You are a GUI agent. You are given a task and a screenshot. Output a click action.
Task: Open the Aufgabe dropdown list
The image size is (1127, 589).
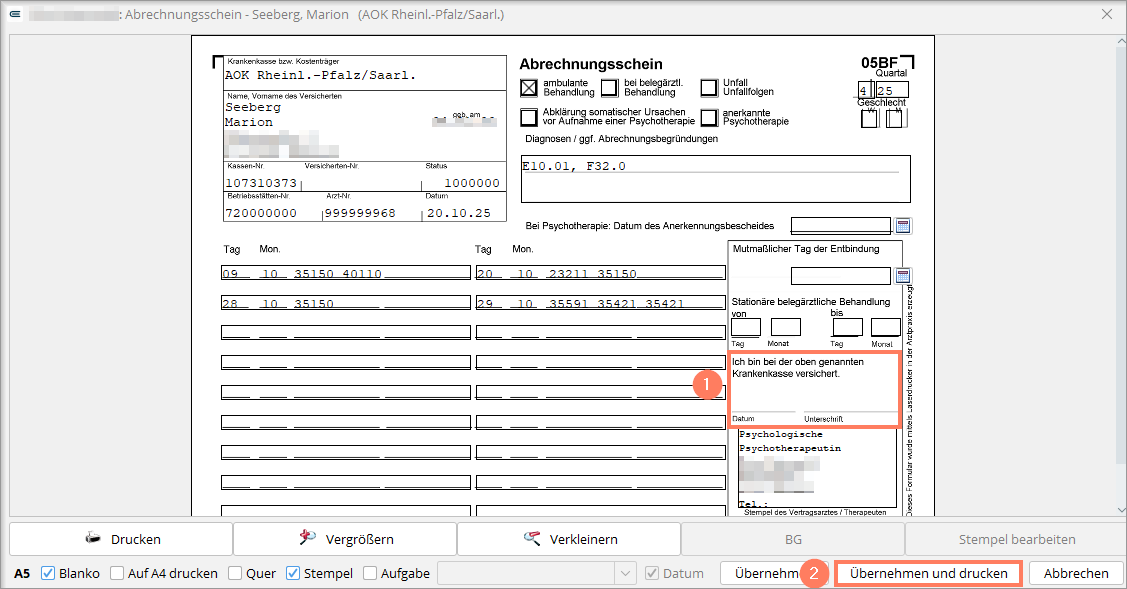[625, 573]
